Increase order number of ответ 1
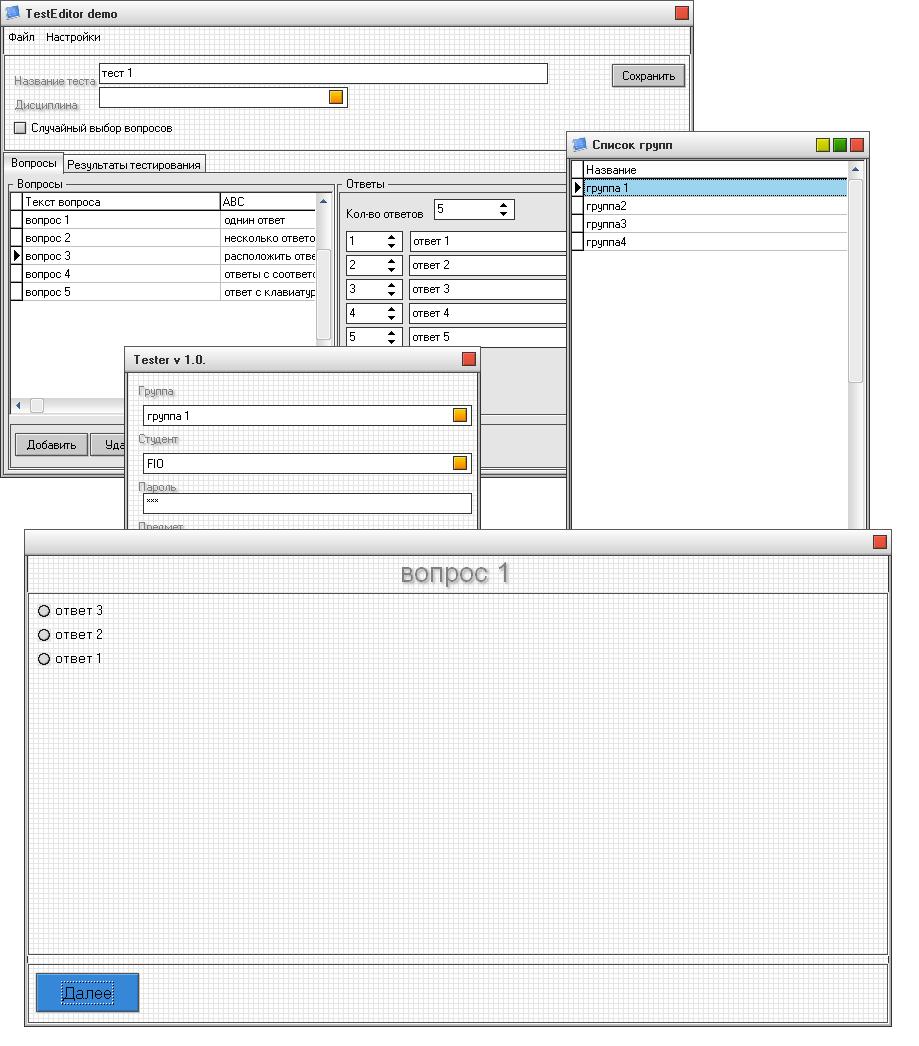Screen dimensions: 919x1046 click(x=391, y=237)
